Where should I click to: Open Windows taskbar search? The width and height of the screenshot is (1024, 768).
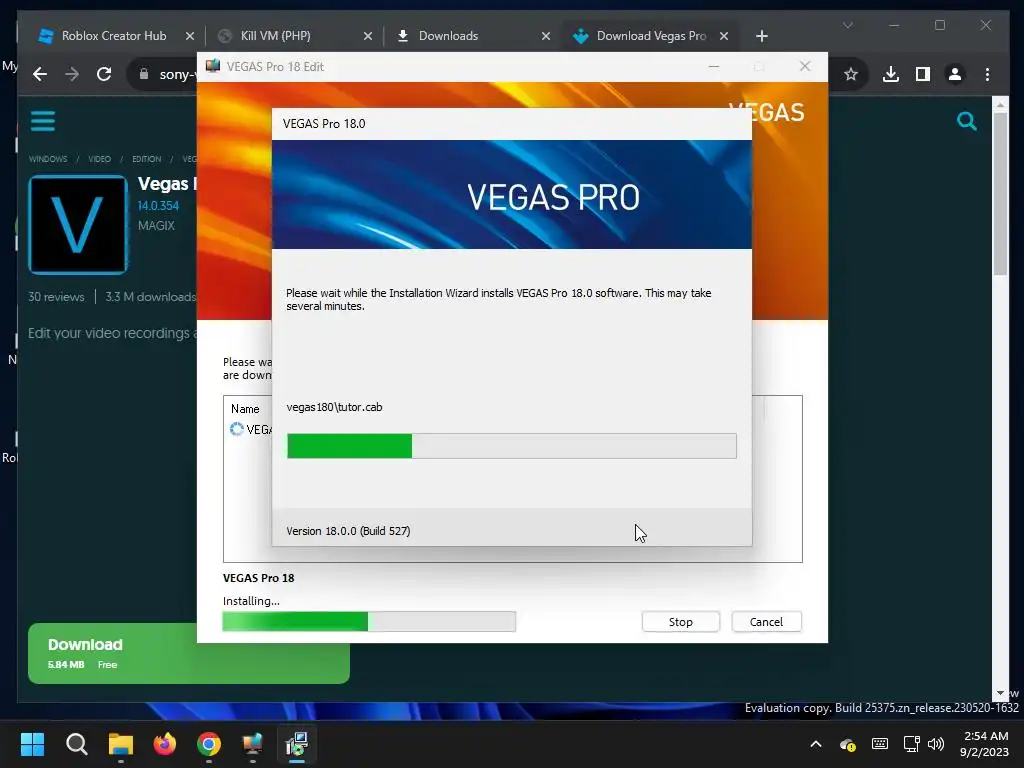point(76,744)
